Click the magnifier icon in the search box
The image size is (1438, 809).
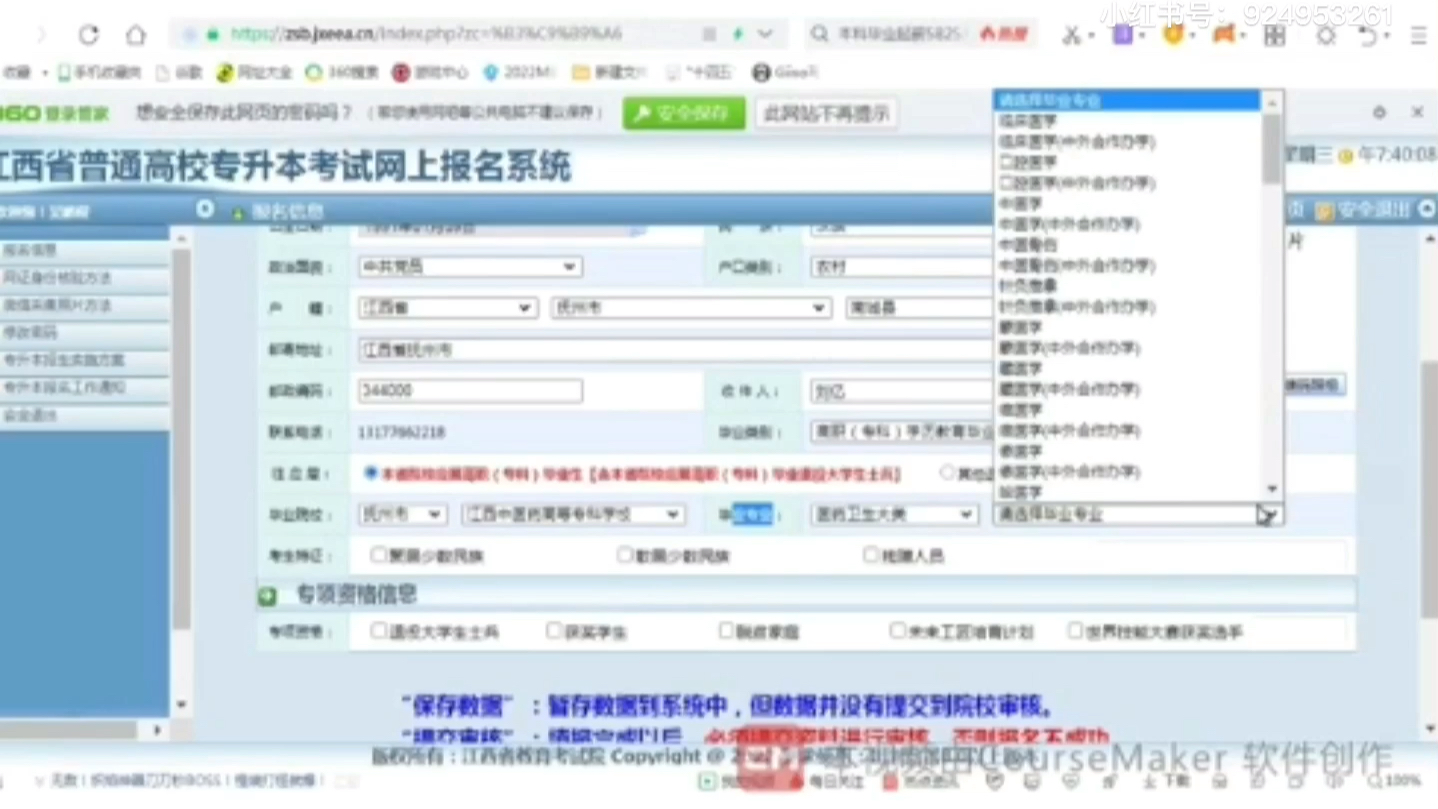coord(819,34)
